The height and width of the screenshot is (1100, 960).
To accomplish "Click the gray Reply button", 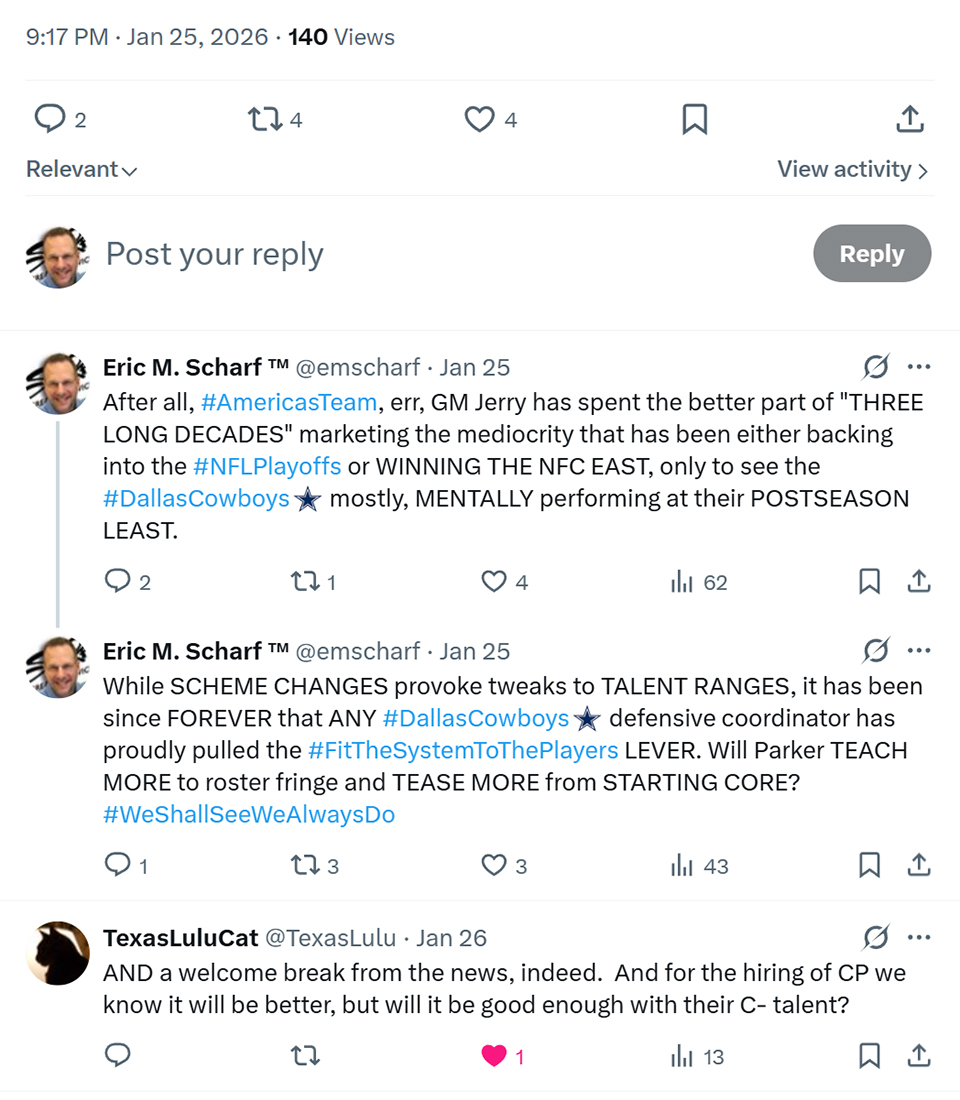I will (872, 254).
